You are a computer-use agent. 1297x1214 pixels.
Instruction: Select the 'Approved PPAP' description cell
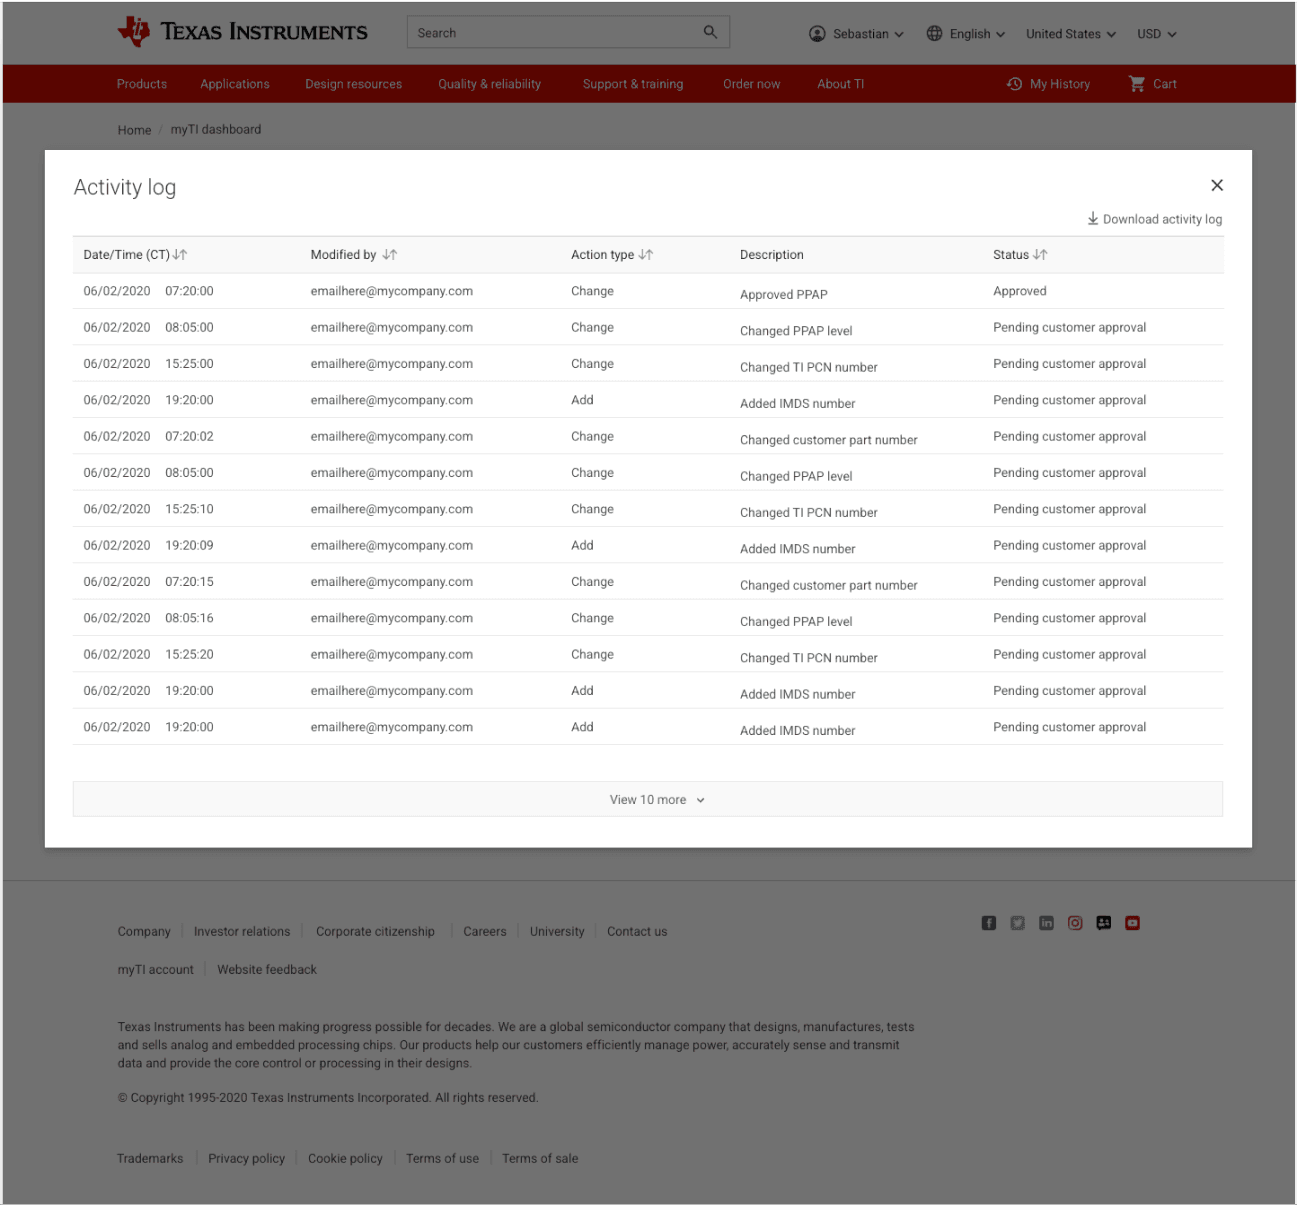pyautogui.click(x=784, y=294)
